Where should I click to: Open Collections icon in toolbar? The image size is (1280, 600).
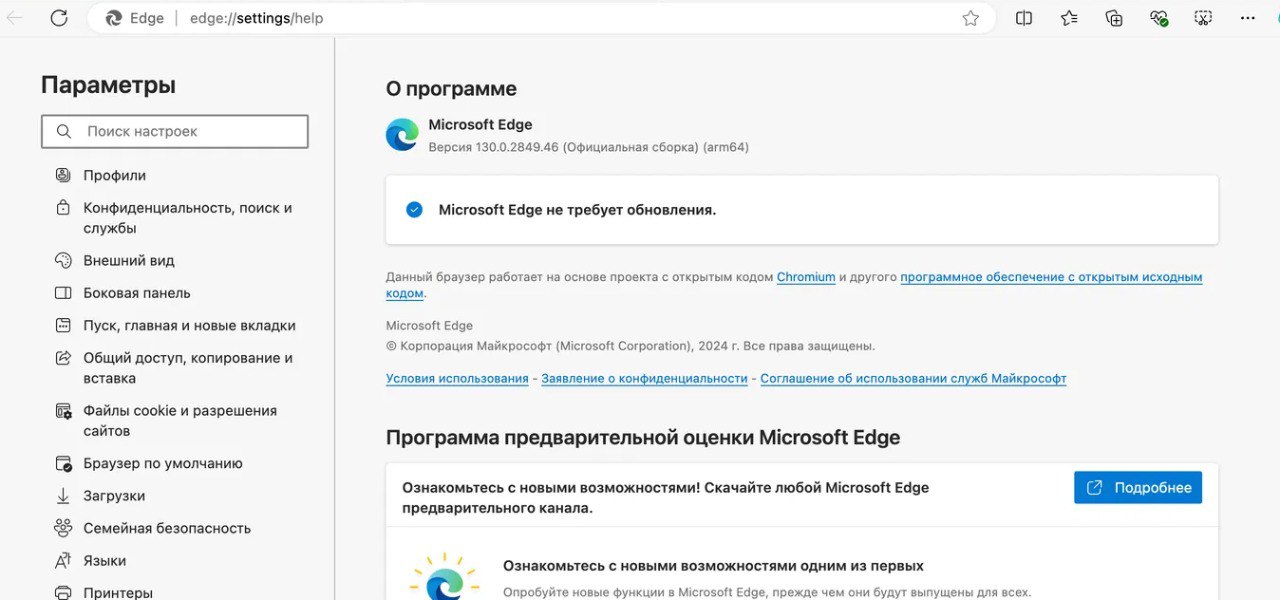(1114, 18)
